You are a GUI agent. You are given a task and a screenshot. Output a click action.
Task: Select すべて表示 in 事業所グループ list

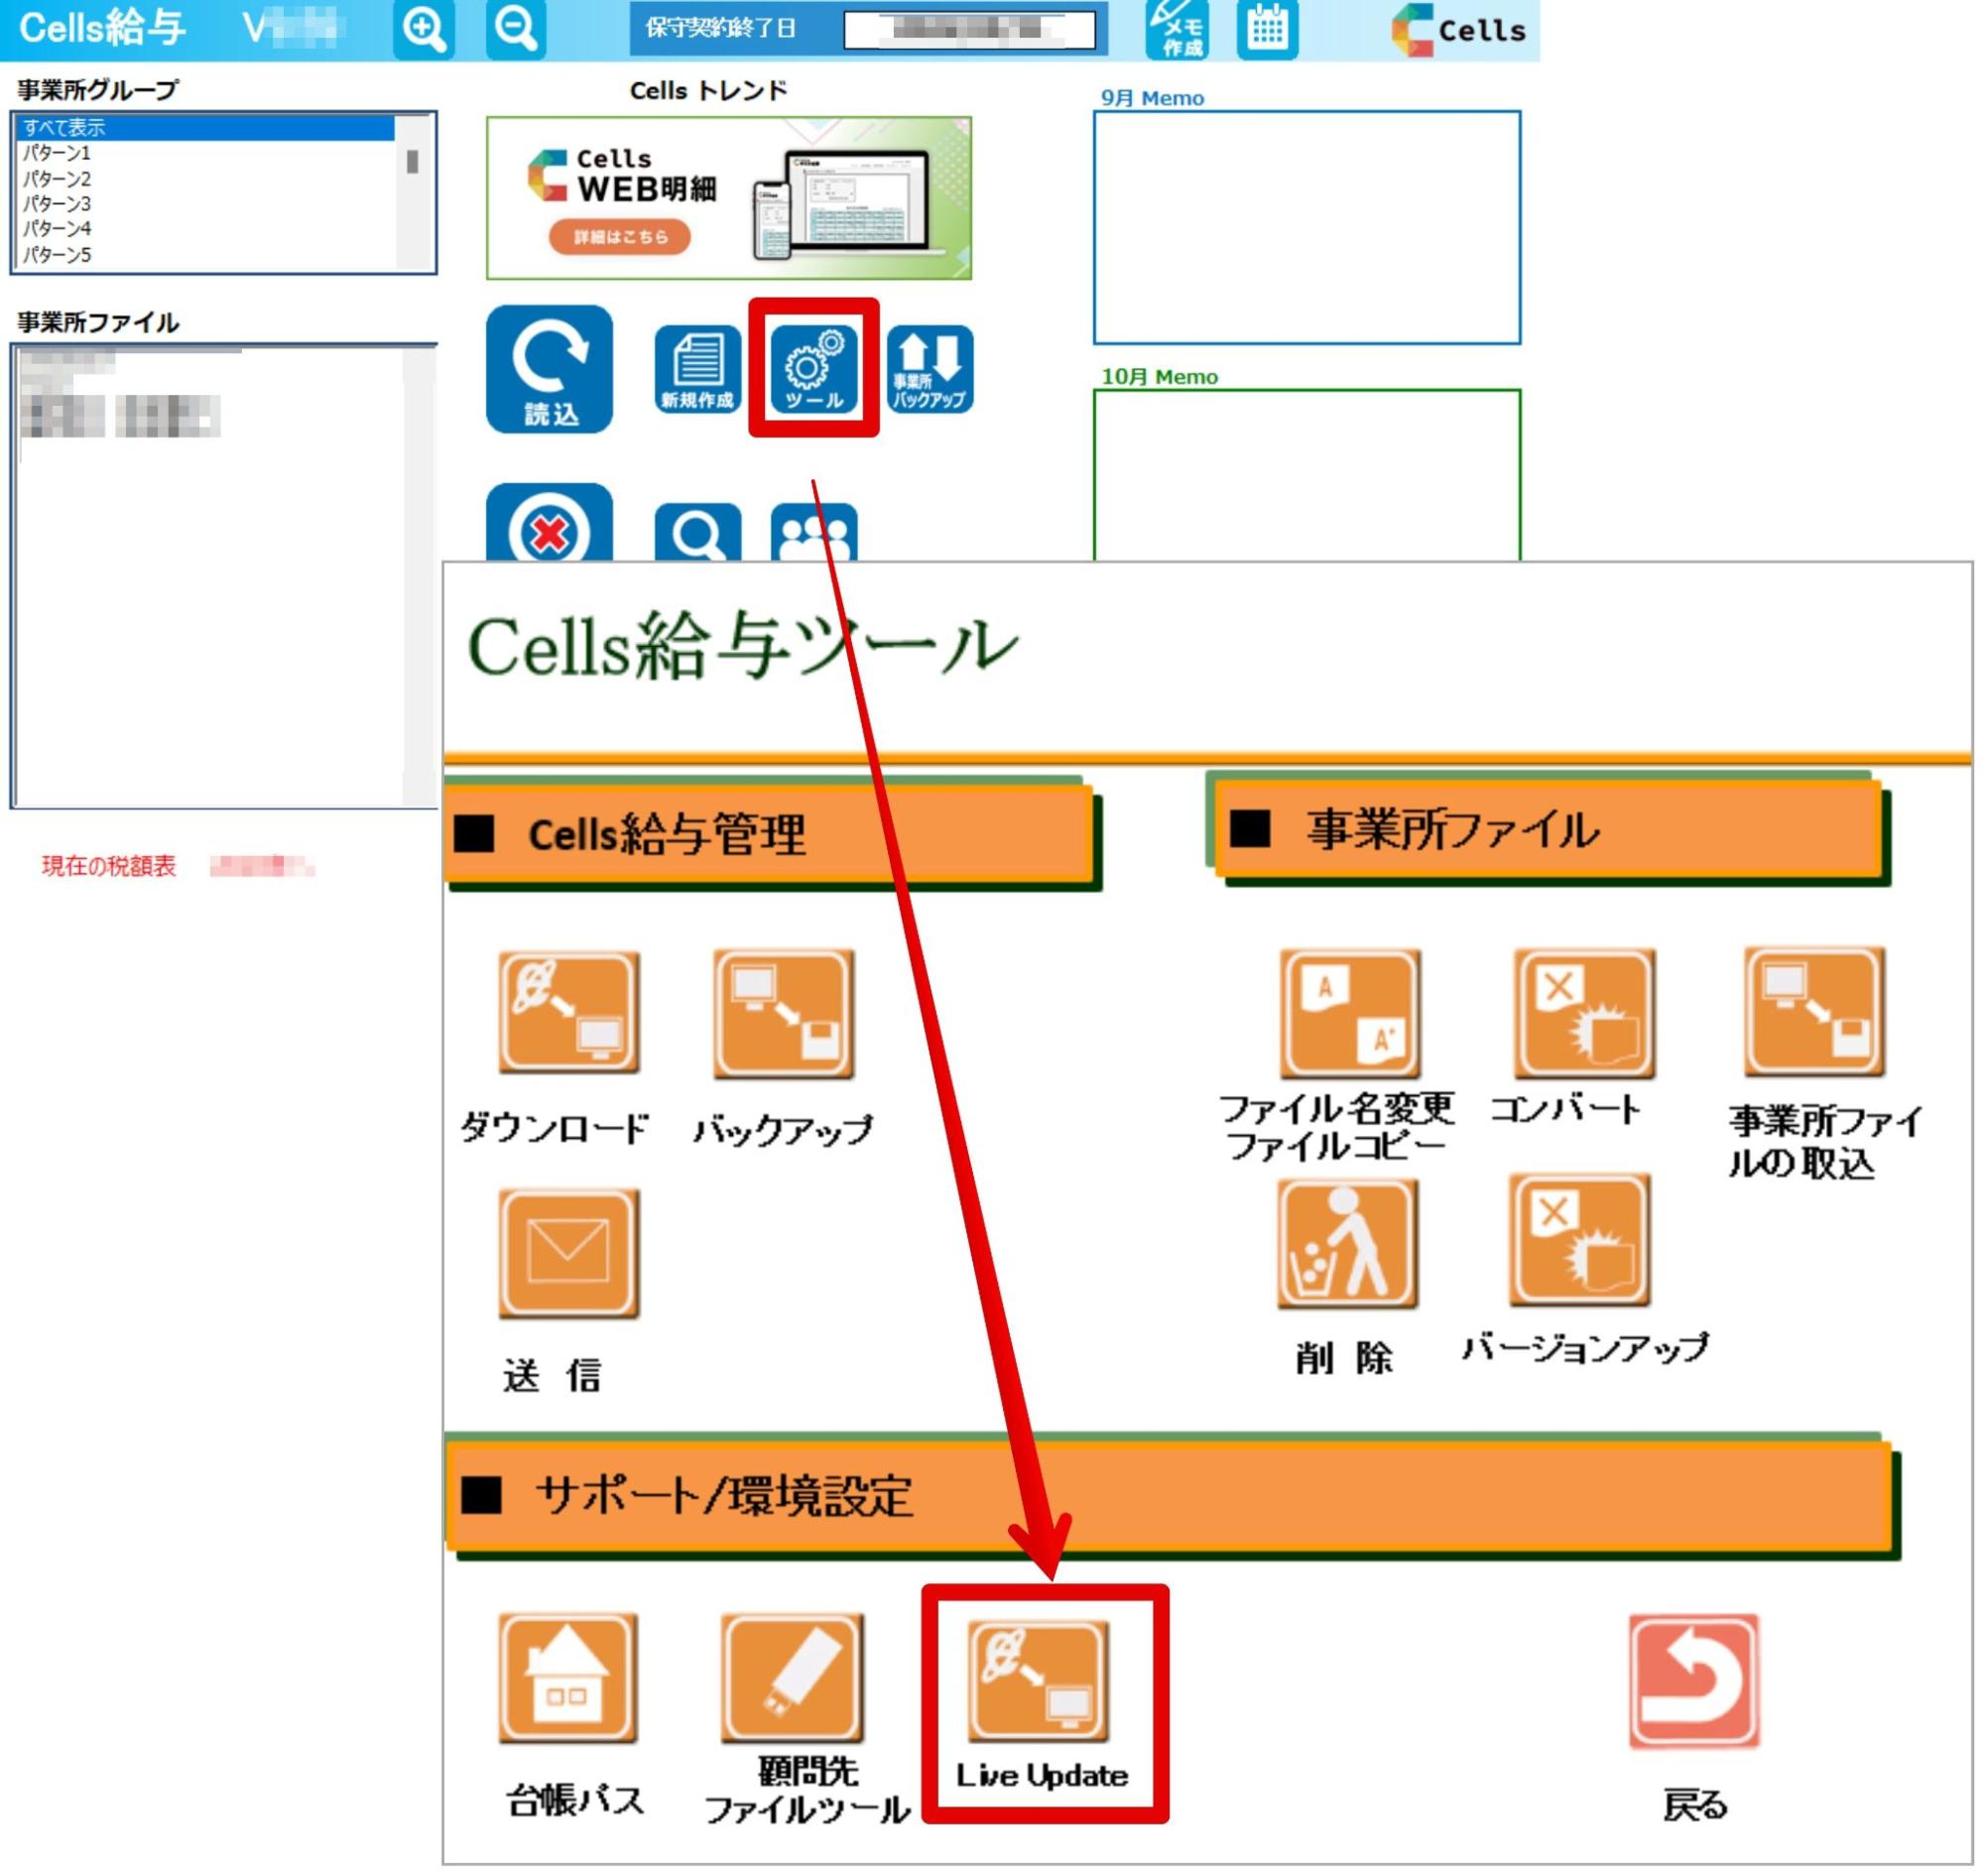tap(208, 128)
